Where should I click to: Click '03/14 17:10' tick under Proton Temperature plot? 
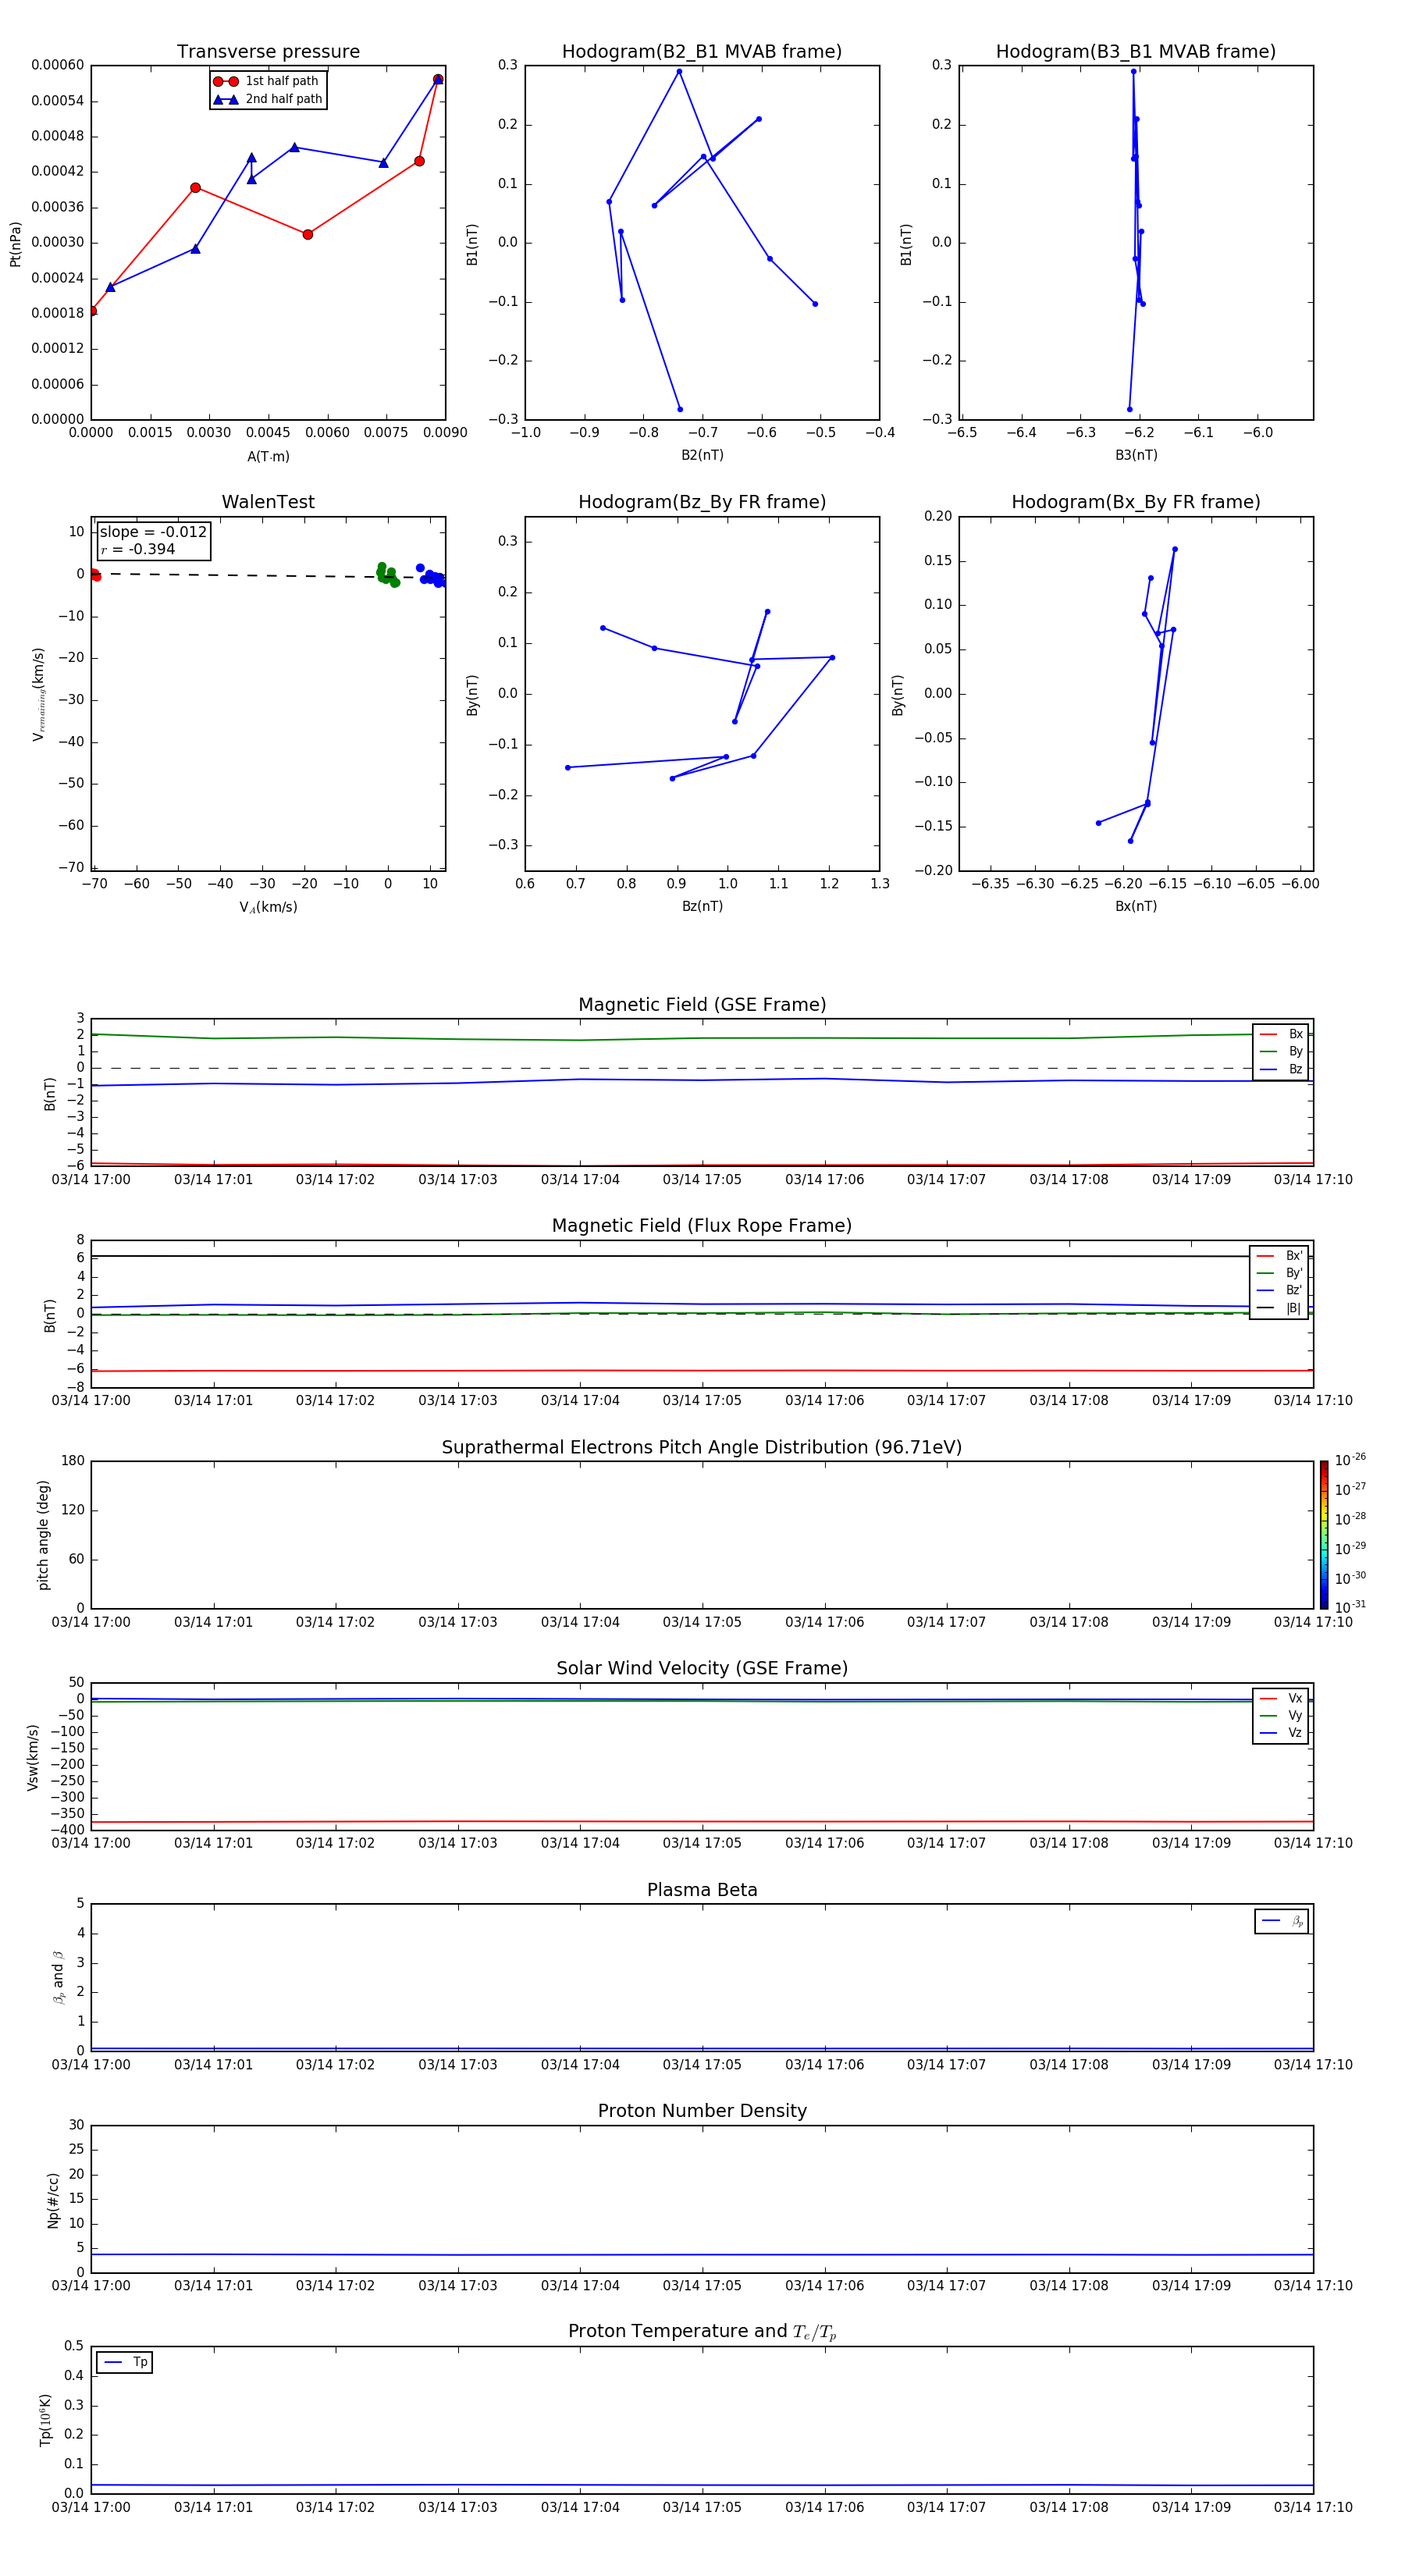[1313, 2507]
